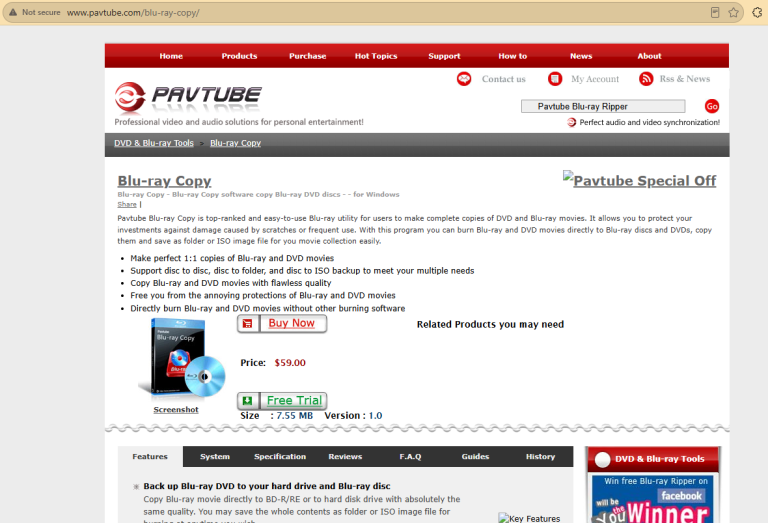
Task: Click the Blu-ray Copy heading link
Action: pos(164,181)
